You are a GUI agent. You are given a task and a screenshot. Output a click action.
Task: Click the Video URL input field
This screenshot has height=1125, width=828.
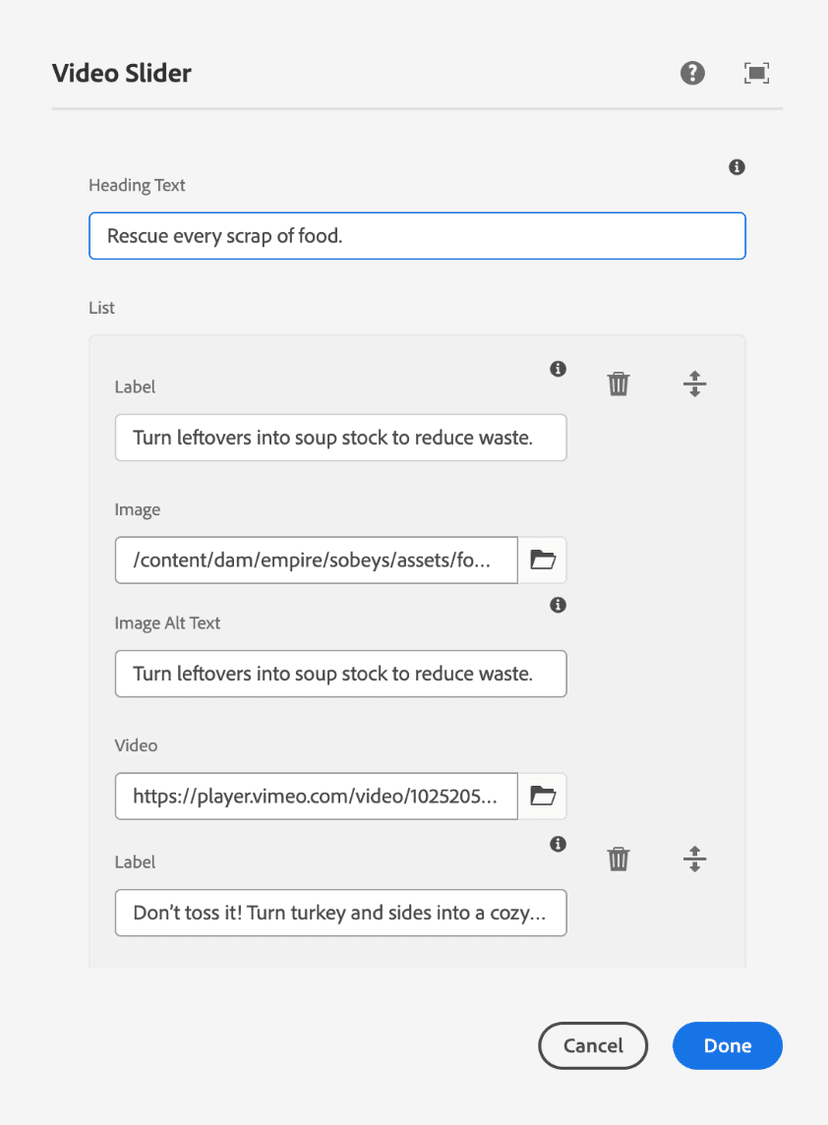coord(316,796)
